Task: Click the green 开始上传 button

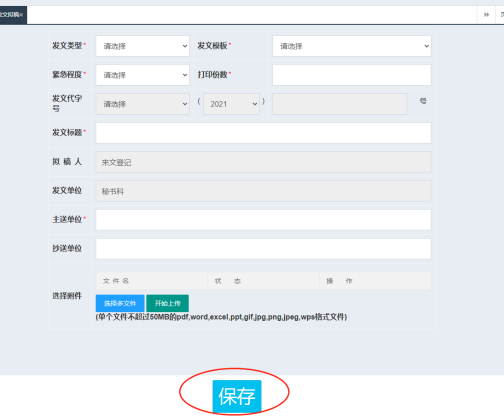Action: pos(168,303)
